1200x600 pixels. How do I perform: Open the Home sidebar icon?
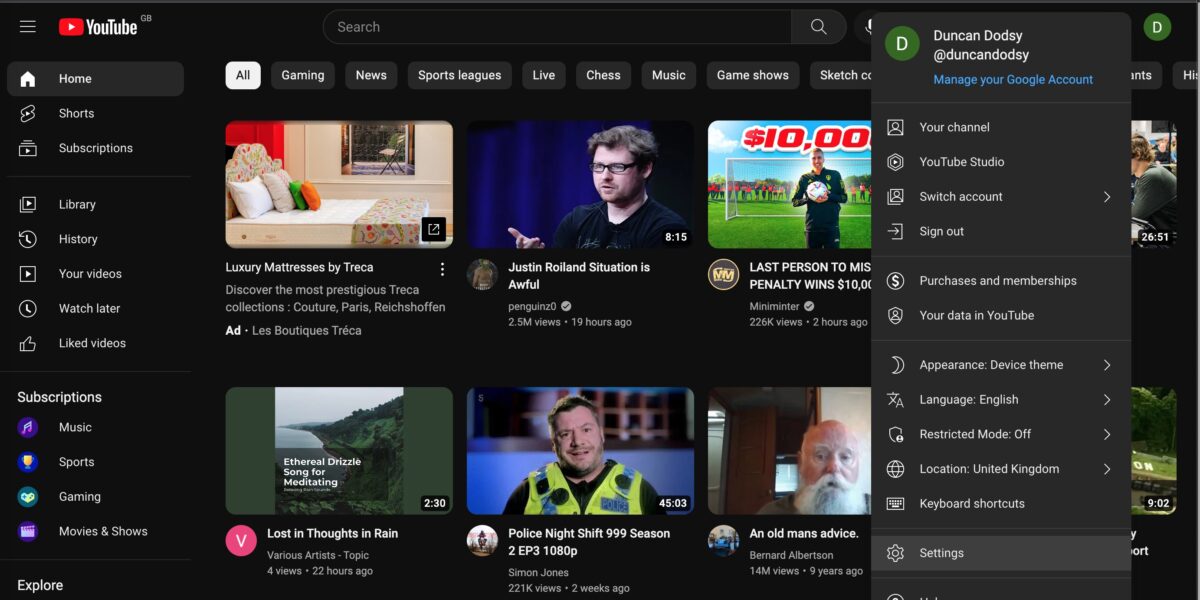28,79
